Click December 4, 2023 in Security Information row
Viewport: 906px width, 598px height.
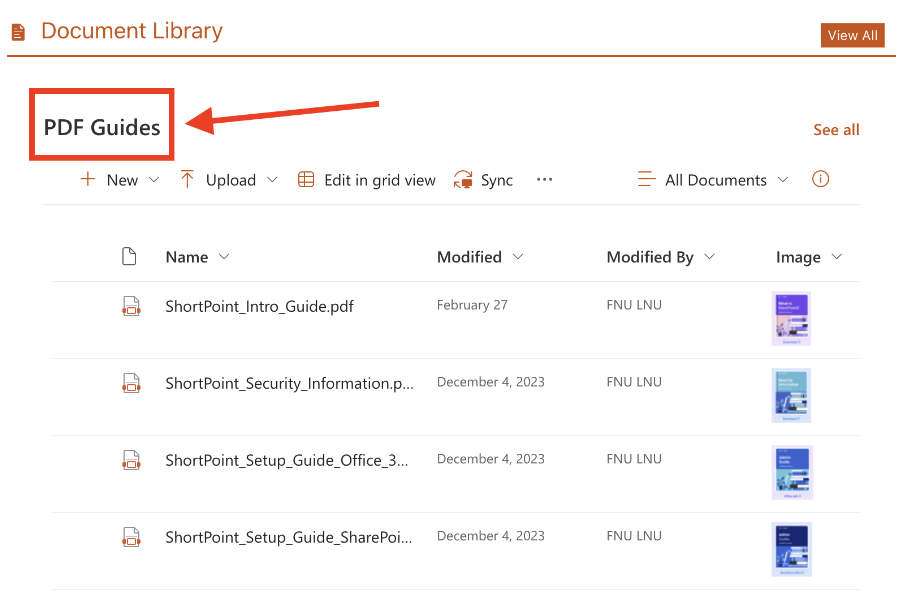click(x=491, y=381)
